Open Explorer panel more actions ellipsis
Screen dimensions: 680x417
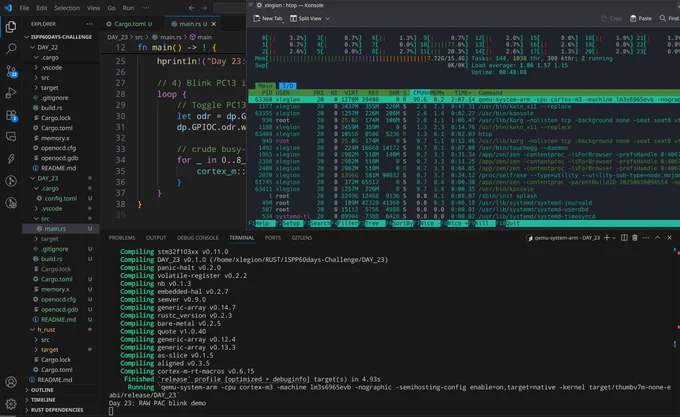pos(89,24)
